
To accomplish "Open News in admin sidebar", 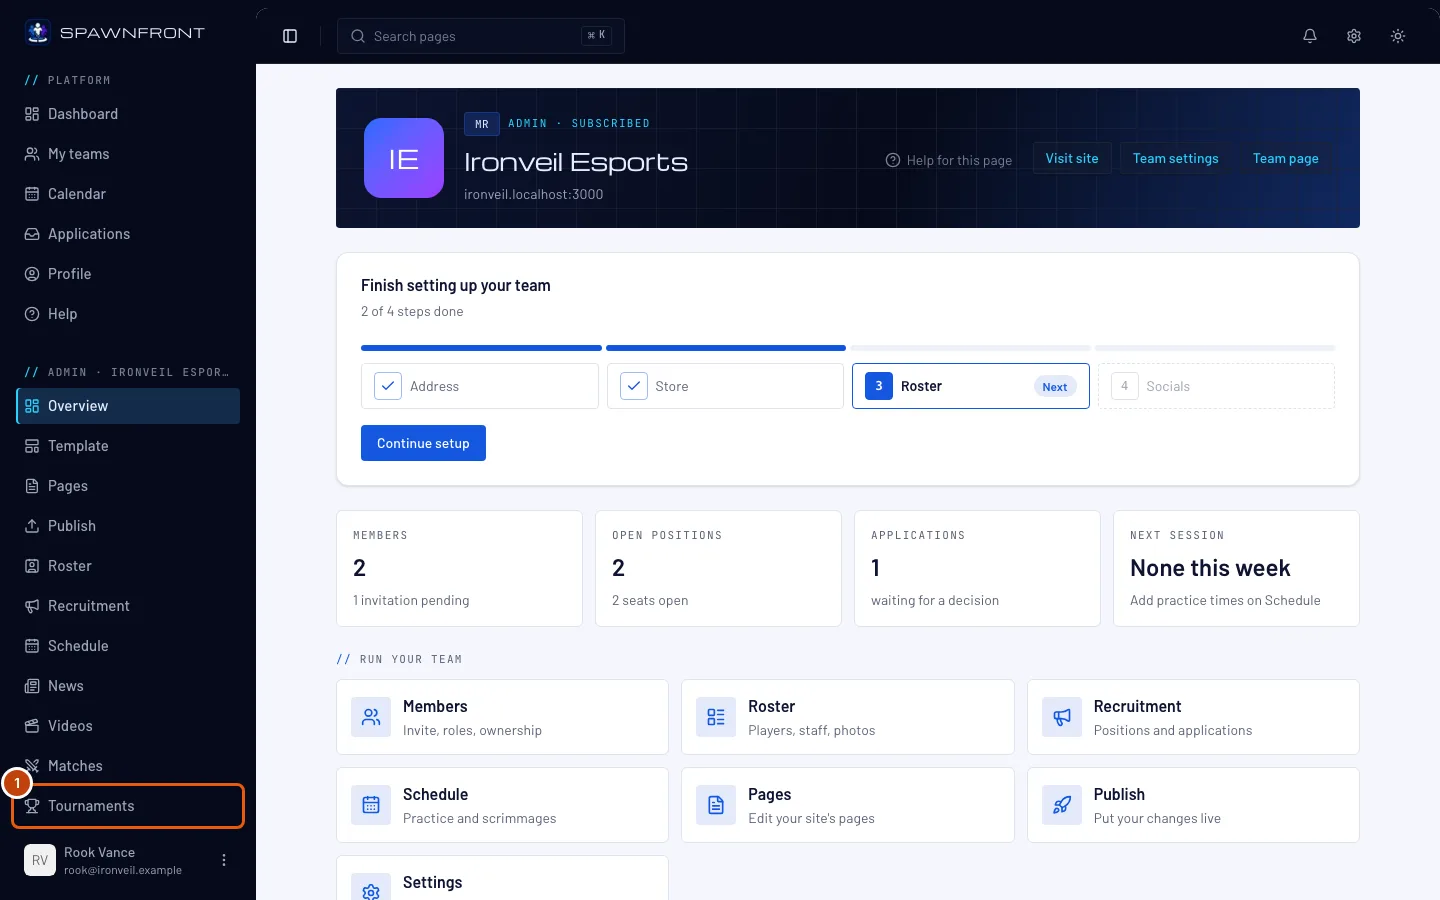I will [128, 686].
